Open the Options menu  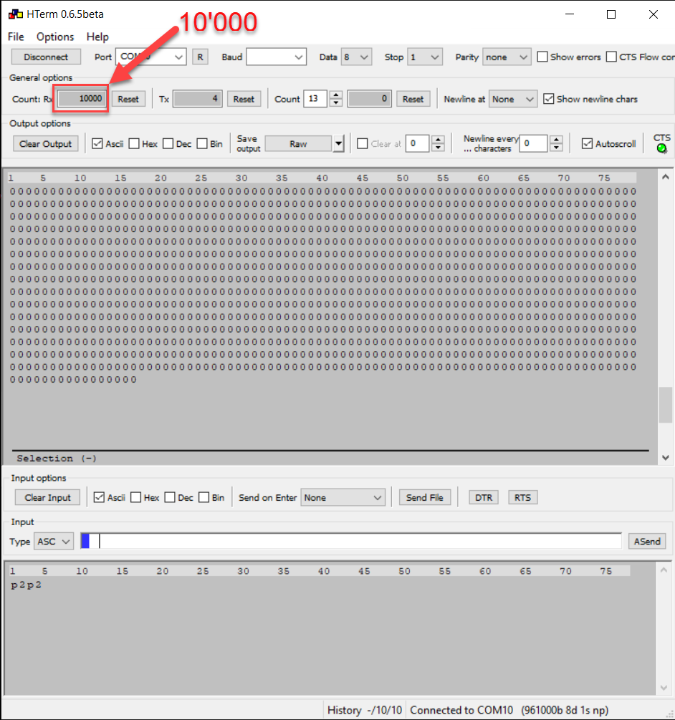click(x=55, y=37)
